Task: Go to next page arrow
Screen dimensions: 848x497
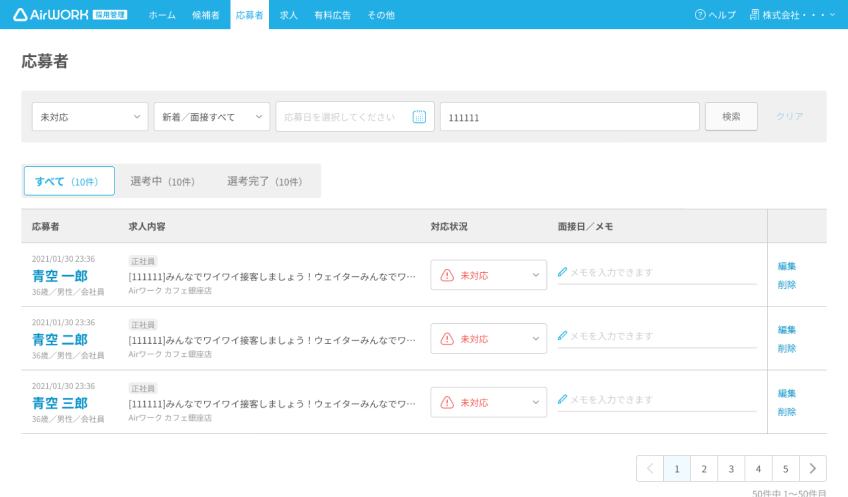Action: pos(812,468)
